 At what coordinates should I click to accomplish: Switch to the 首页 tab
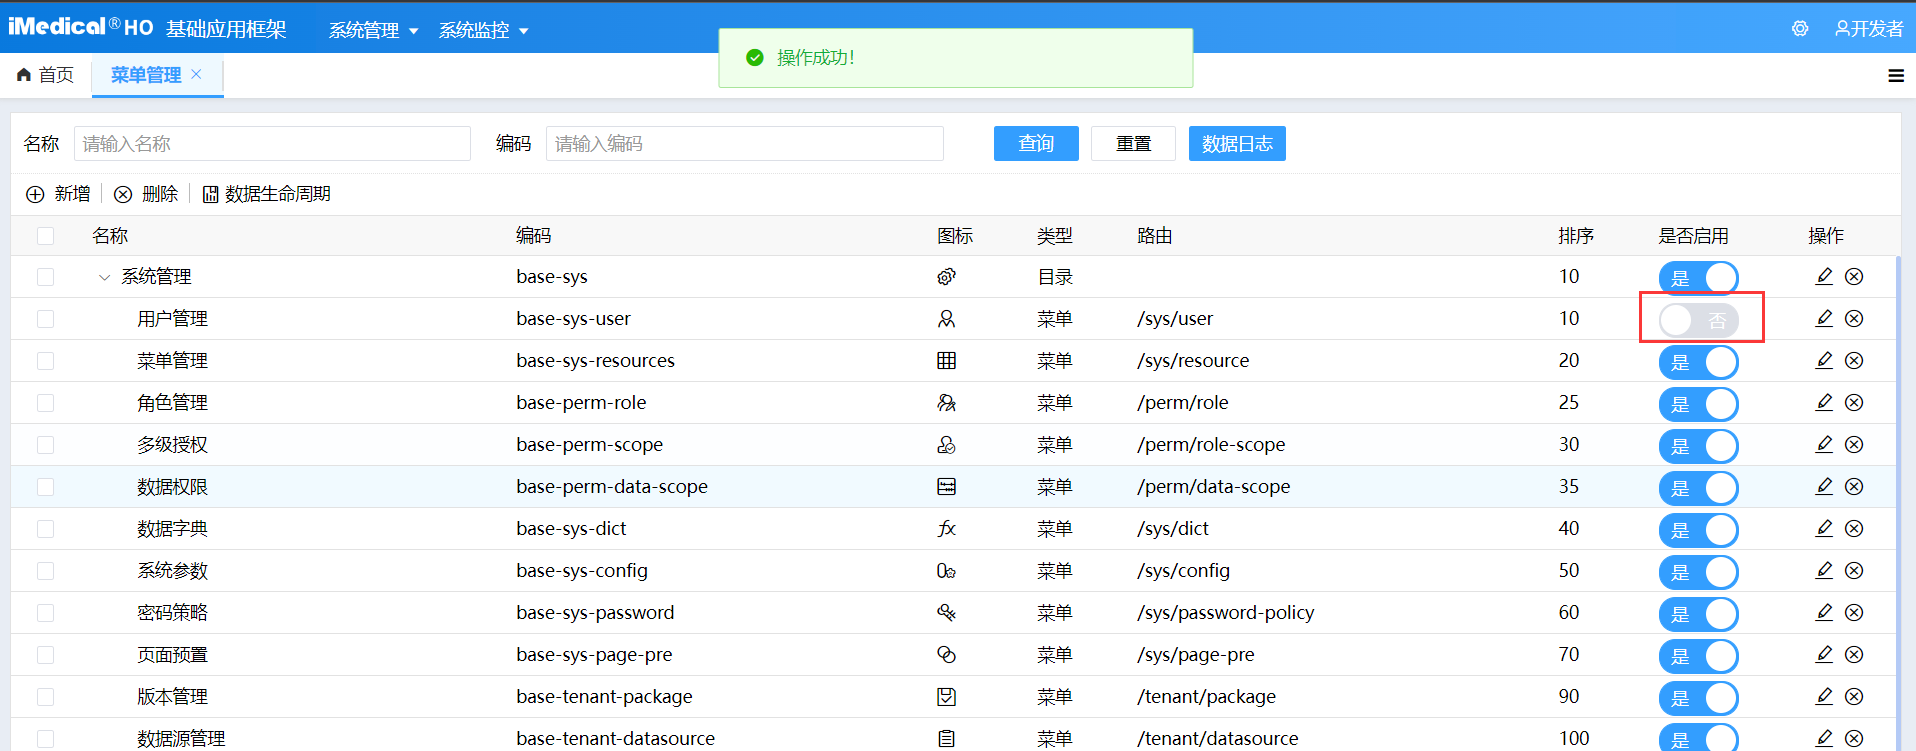click(x=46, y=75)
